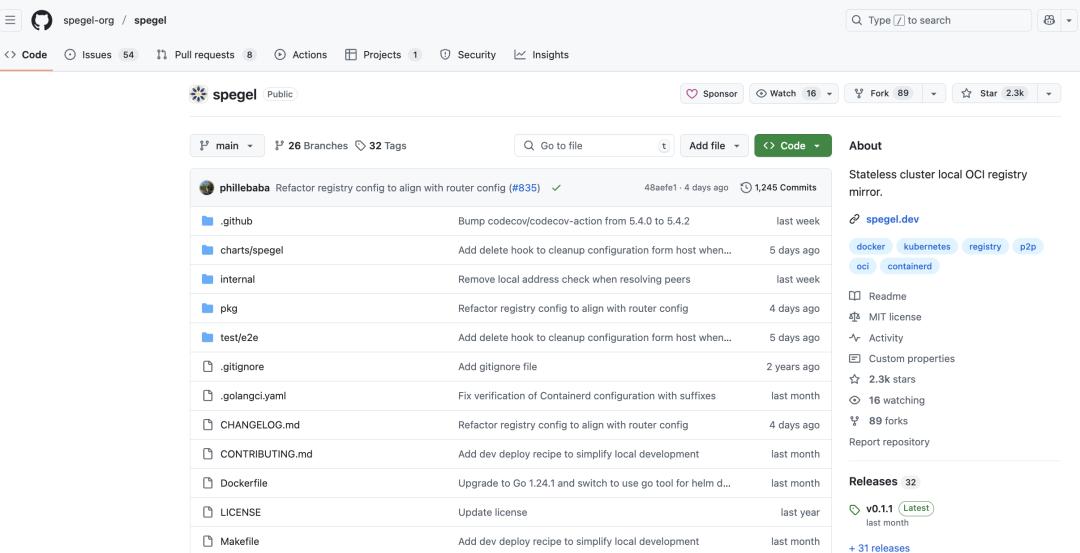Image resolution: width=1080 pixels, height=553 pixels.
Task: Open the .github folder icon
Action: (207, 221)
